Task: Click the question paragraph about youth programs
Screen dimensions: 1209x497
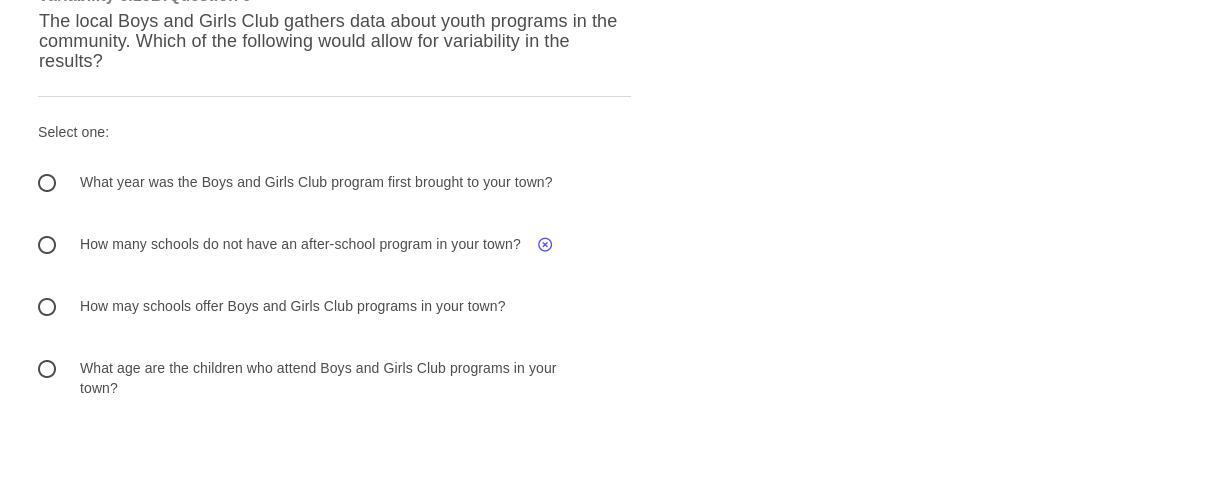Action: point(327,41)
